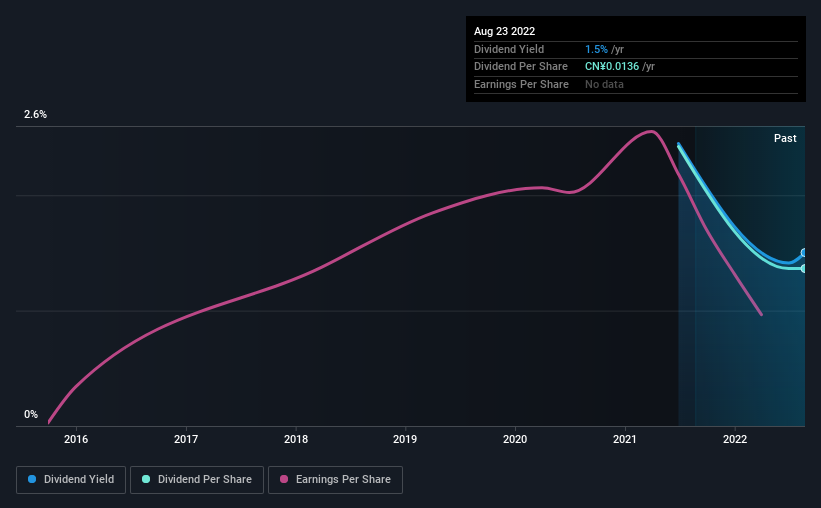Select the 2016 label on the time axis
The width and height of the screenshot is (821, 508).
tap(76, 439)
